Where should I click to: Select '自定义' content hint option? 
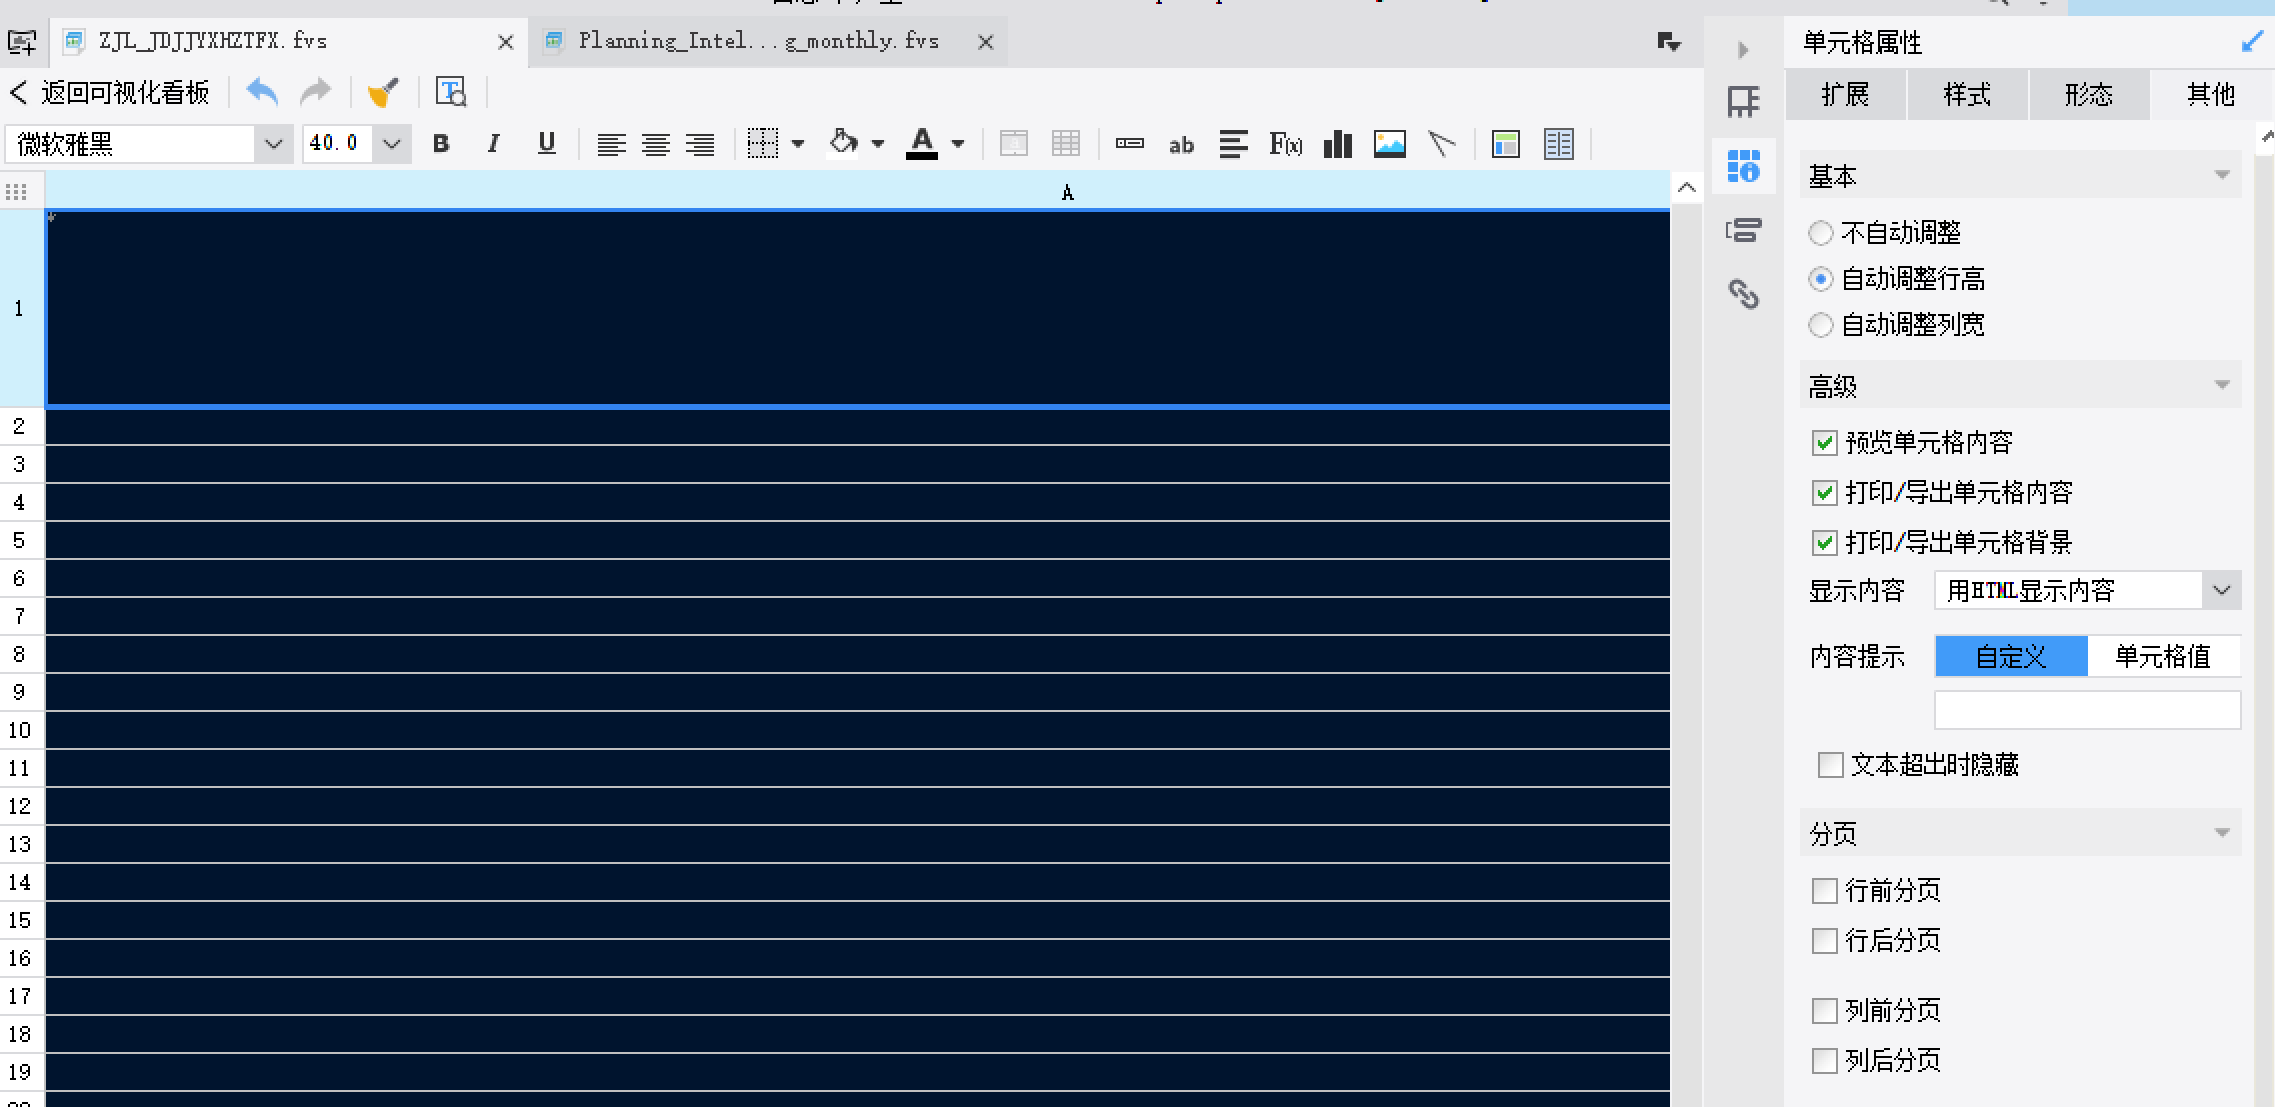tap(2011, 657)
